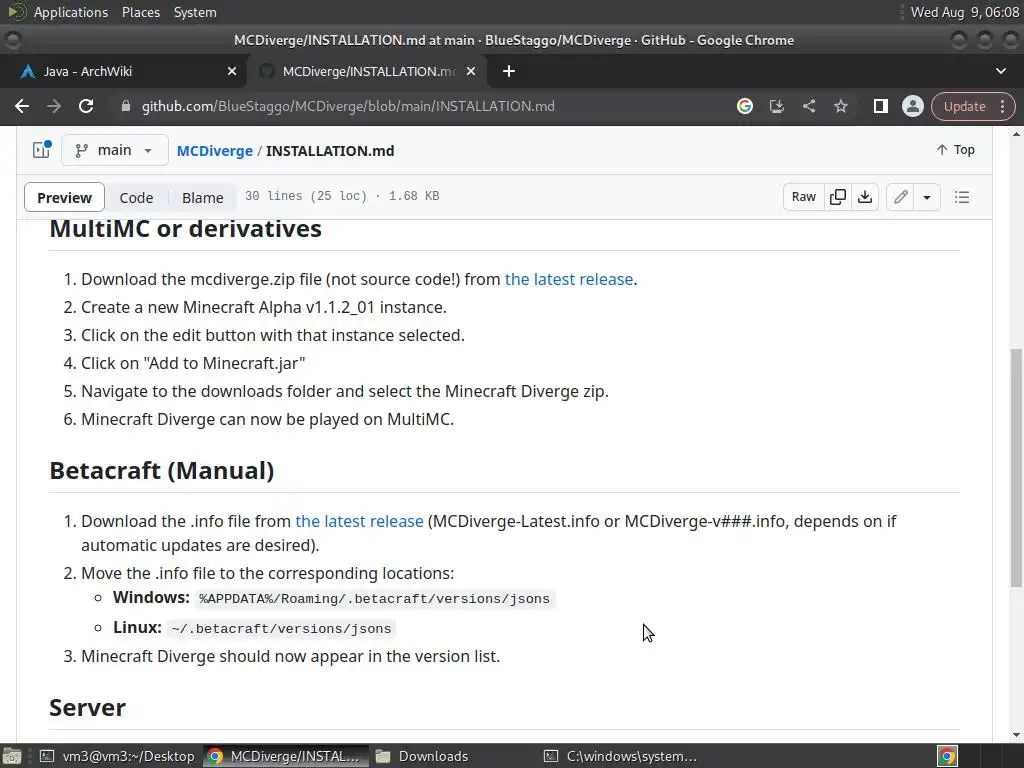
Task: Click the Raw button
Action: tap(803, 197)
